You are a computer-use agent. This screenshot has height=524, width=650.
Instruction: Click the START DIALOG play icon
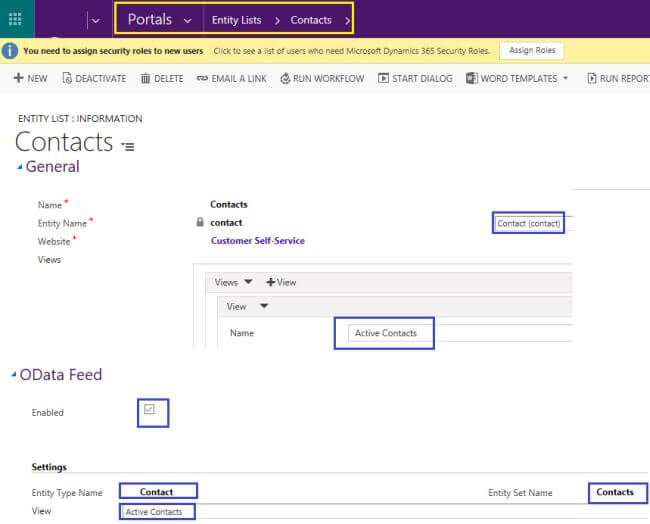pyautogui.click(x=383, y=78)
